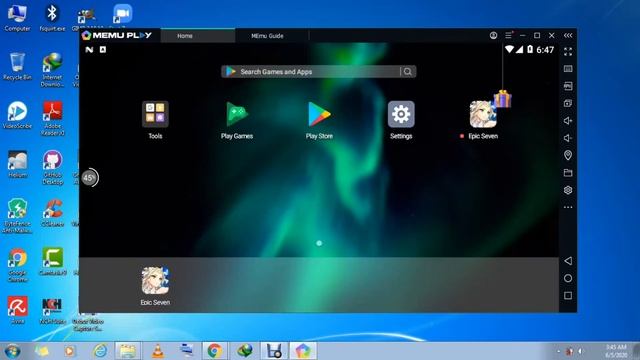Image resolution: width=640 pixels, height=360 pixels.
Task: Select the Helium desktop icon
Action: (x=17, y=164)
